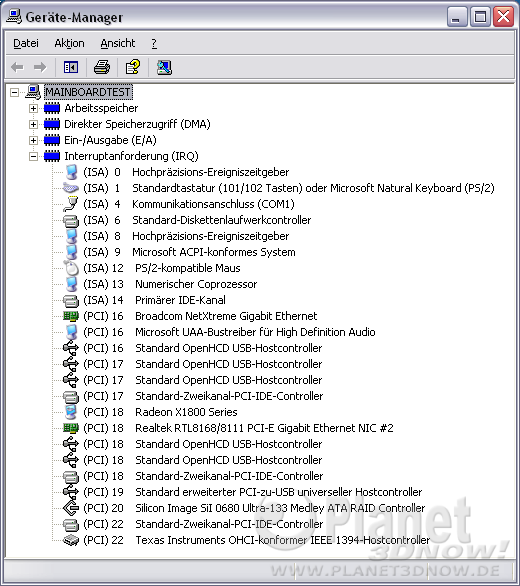Viewport: 520px width, 586px height.
Task: Select Microsoft UAA-Bustreiber für High Definition Audio
Action: tap(255, 332)
